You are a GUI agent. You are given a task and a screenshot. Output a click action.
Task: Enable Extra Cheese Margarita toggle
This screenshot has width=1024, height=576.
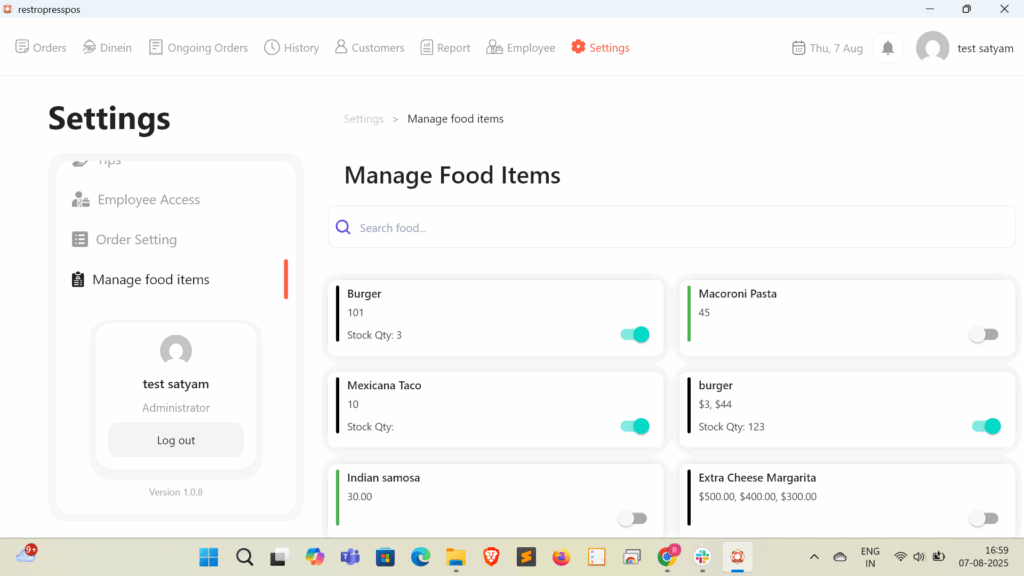(x=984, y=518)
